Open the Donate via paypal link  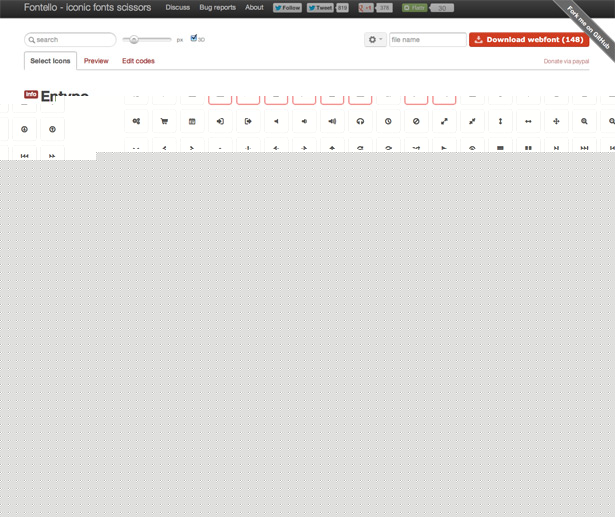tap(566, 61)
